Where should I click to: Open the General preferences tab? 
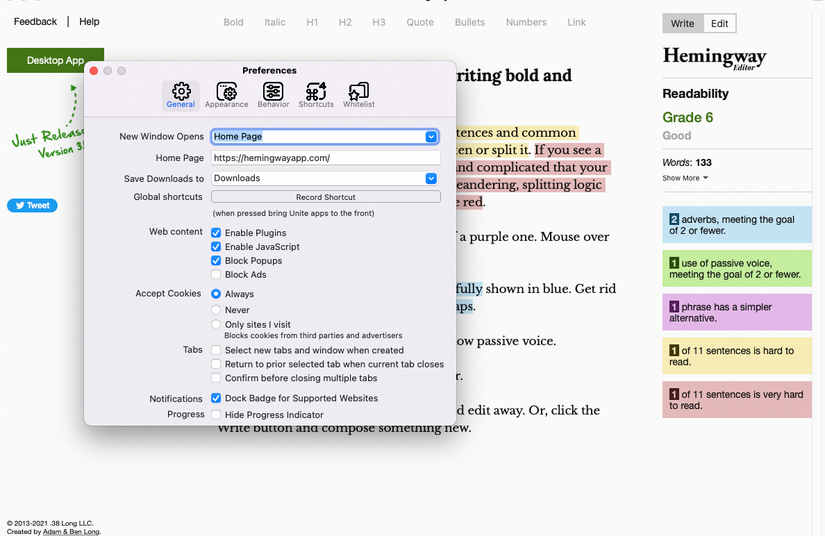pyautogui.click(x=181, y=95)
